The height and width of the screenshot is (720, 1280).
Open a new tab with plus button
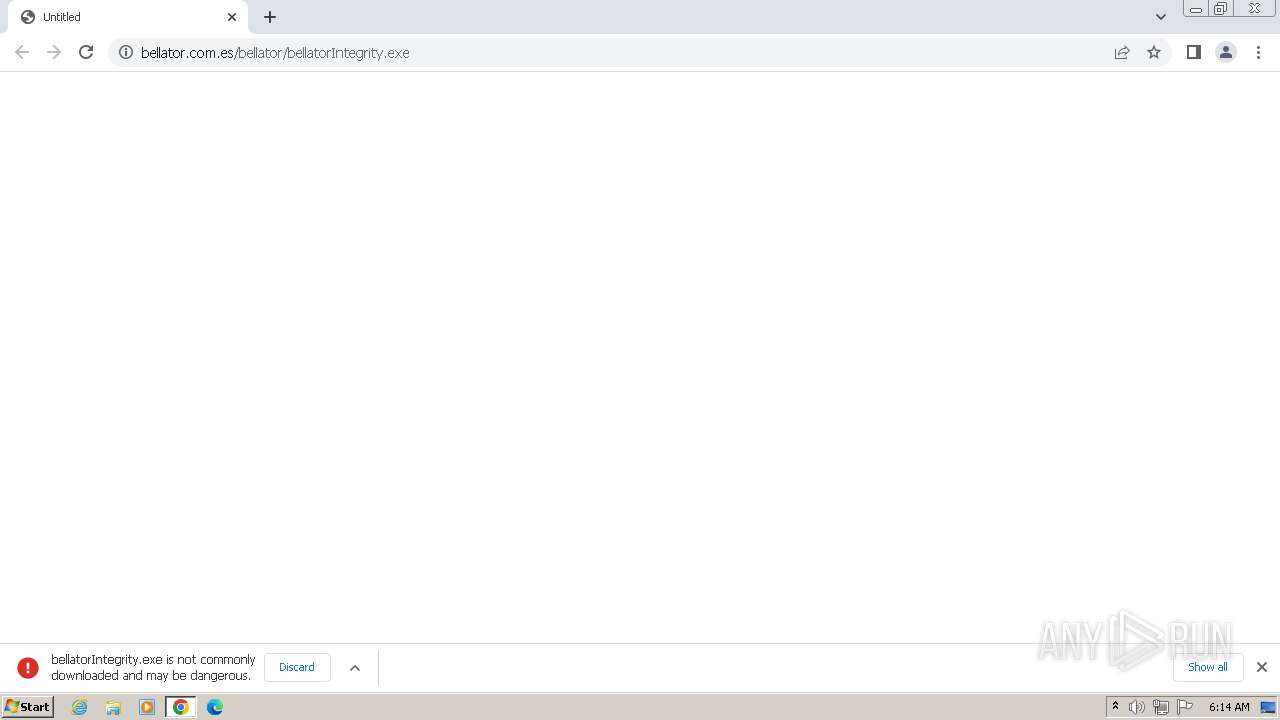[270, 17]
